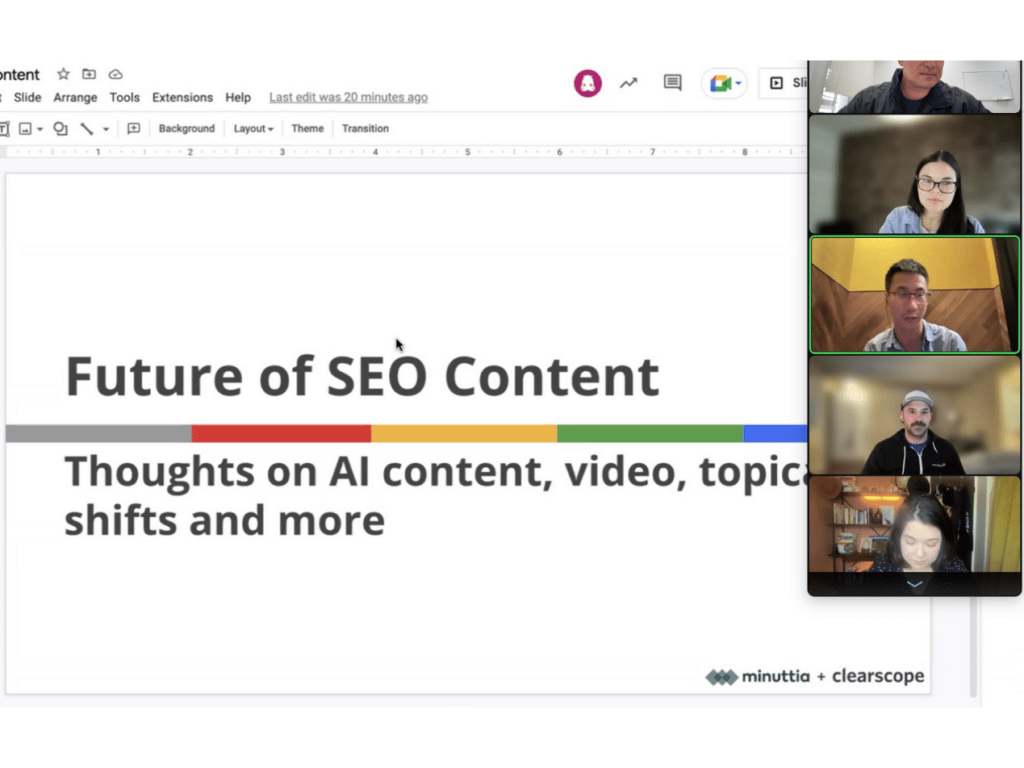Check the cloud save status icon
This screenshot has width=1024, height=768.
point(115,74)
